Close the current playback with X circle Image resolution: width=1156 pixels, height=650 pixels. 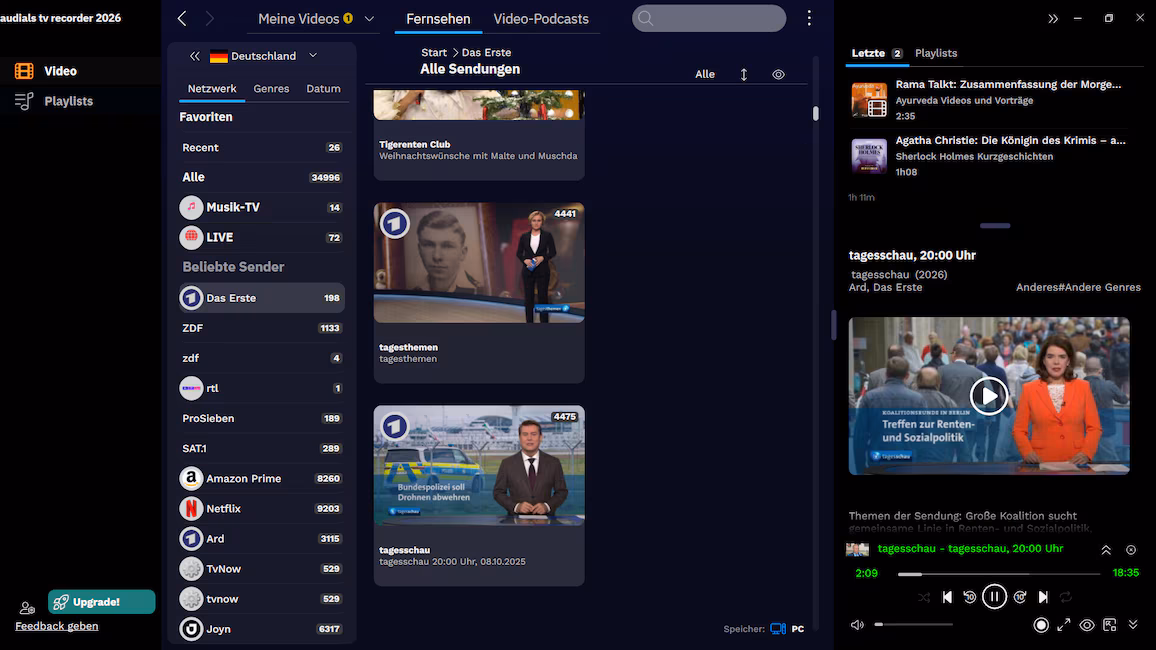tap(1131, 550)
